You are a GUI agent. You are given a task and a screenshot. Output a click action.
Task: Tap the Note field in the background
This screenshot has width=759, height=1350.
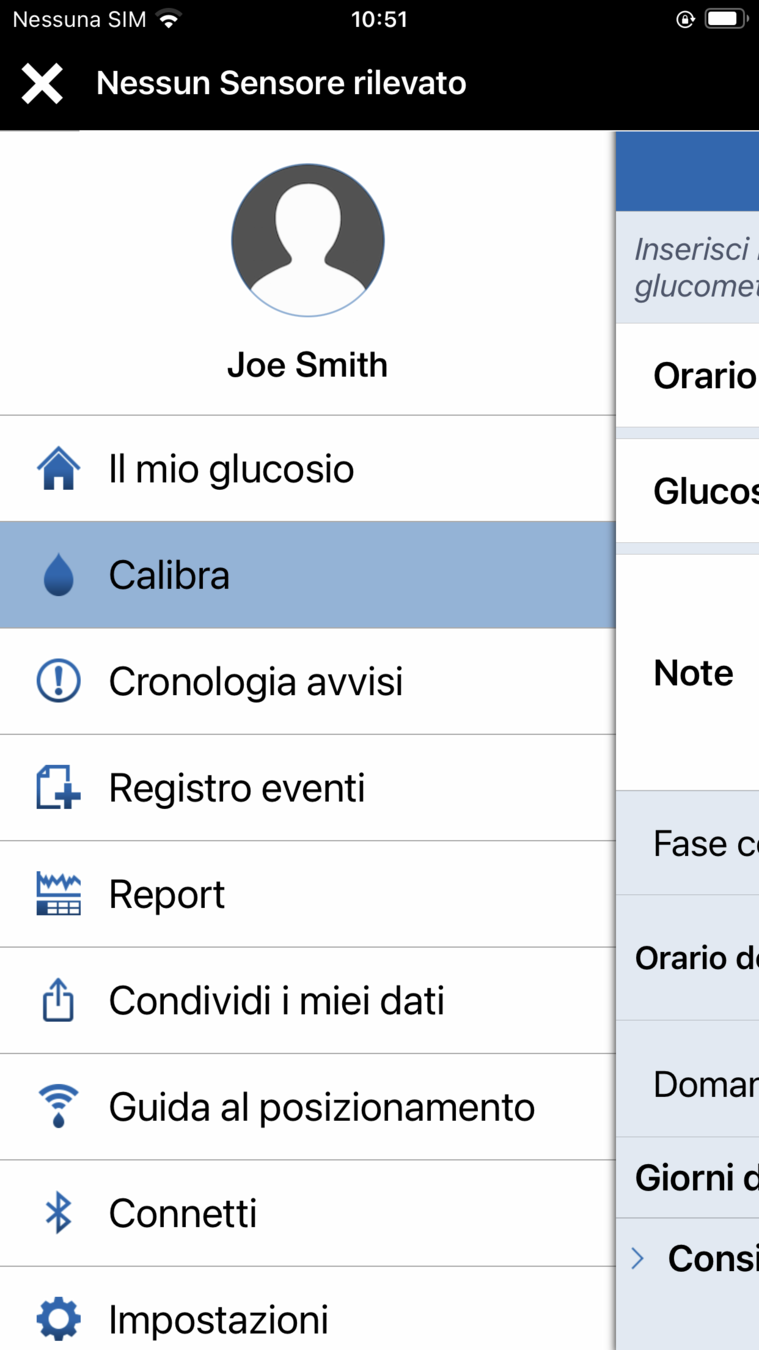(x=694, y=673)
